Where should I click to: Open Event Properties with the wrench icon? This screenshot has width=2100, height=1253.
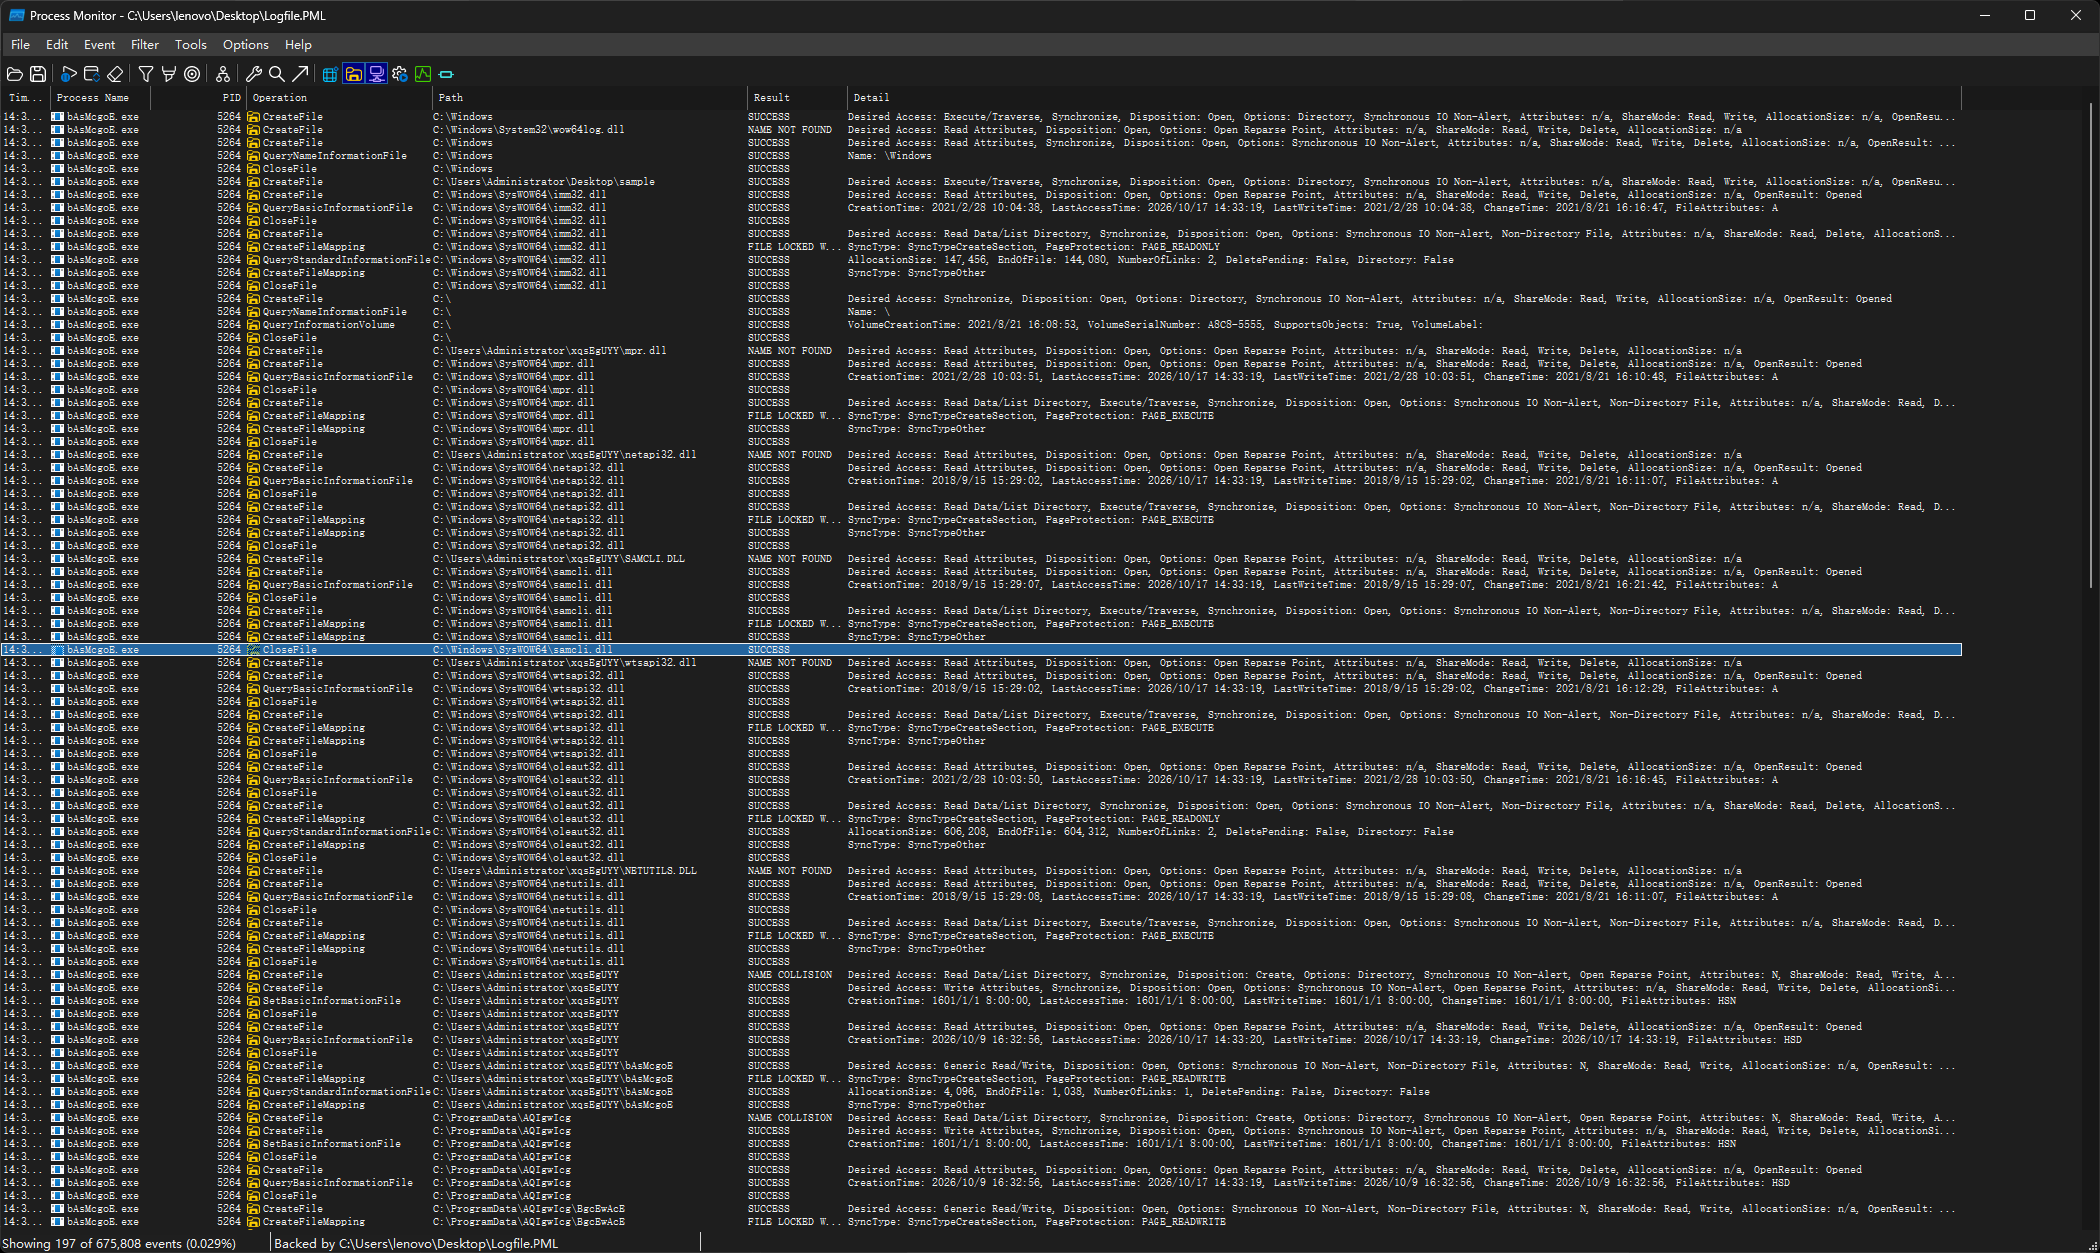pyautogui.click(x=254, y=74)
